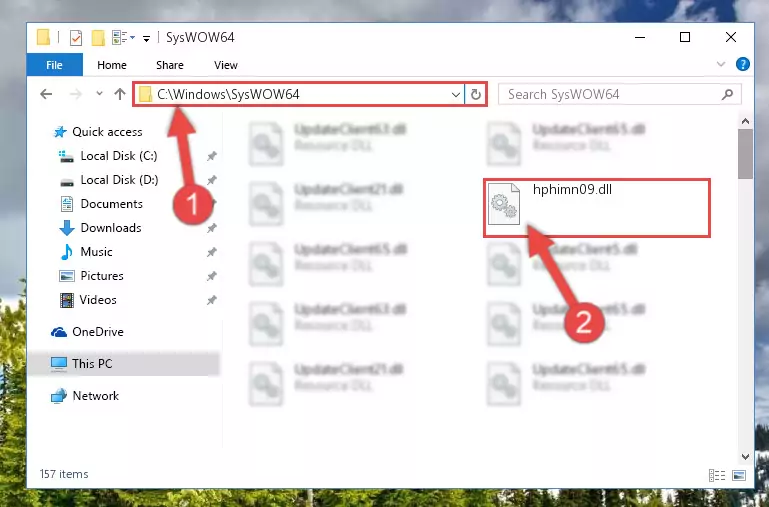Click the pin icon beside Pictures
769x507 pixels.
coord(211,276)
